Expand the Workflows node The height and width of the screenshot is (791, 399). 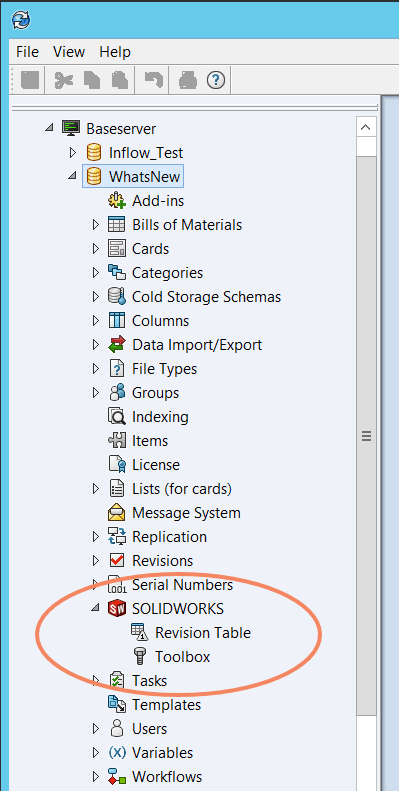(x=96, y=777)
